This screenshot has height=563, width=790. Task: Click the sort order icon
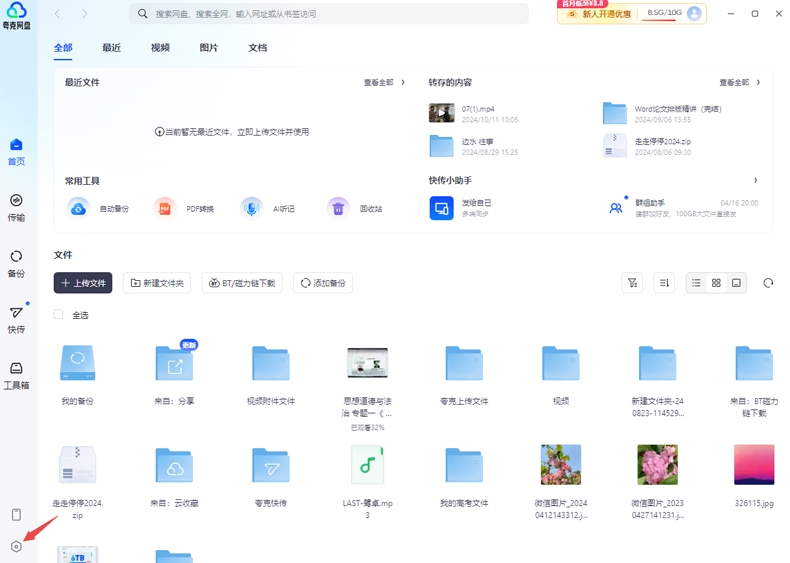664,283
